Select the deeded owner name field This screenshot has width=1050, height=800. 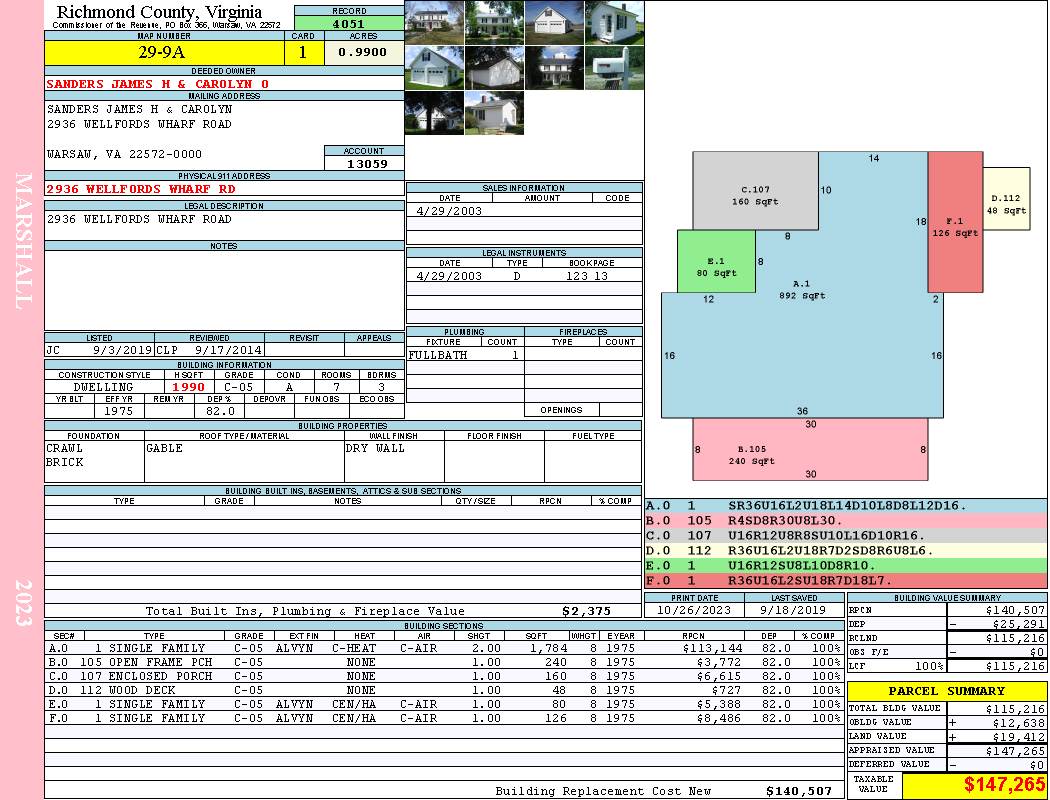(x=224, y=84)
